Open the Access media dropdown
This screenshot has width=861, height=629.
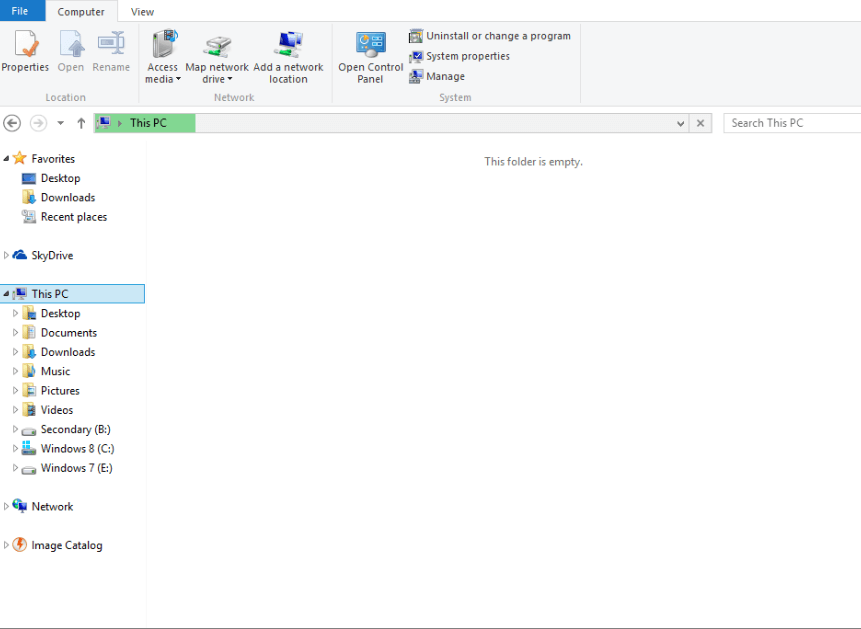tap(162, 79)
